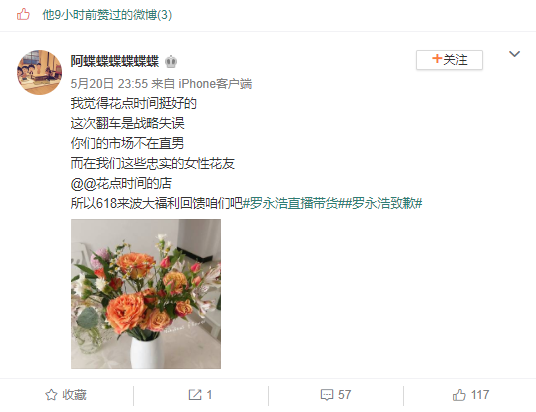Open the post timestamp 5月20日 23:55
This screenshot has width=536, height=412.
pos(109,83)
